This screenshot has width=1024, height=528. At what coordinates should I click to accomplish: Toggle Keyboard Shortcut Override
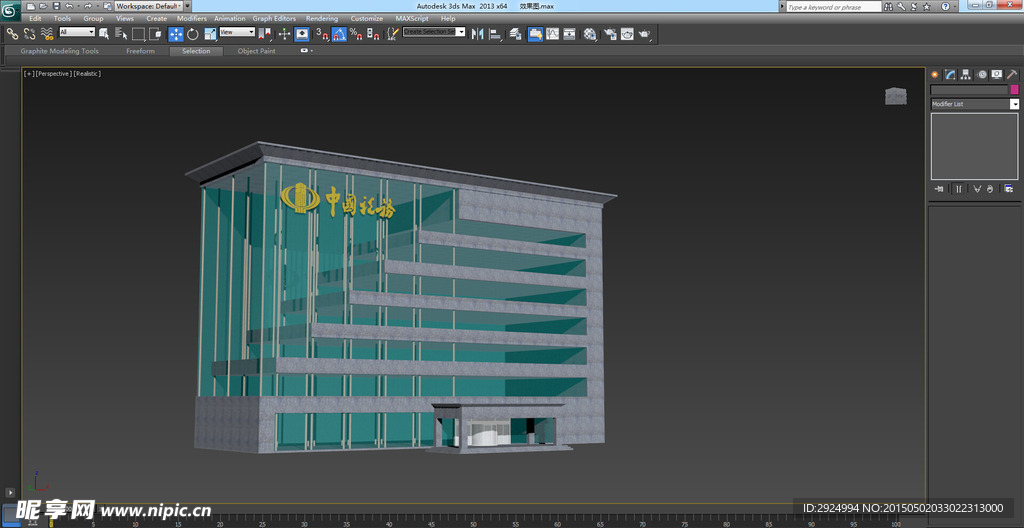[x=302, y=34]
